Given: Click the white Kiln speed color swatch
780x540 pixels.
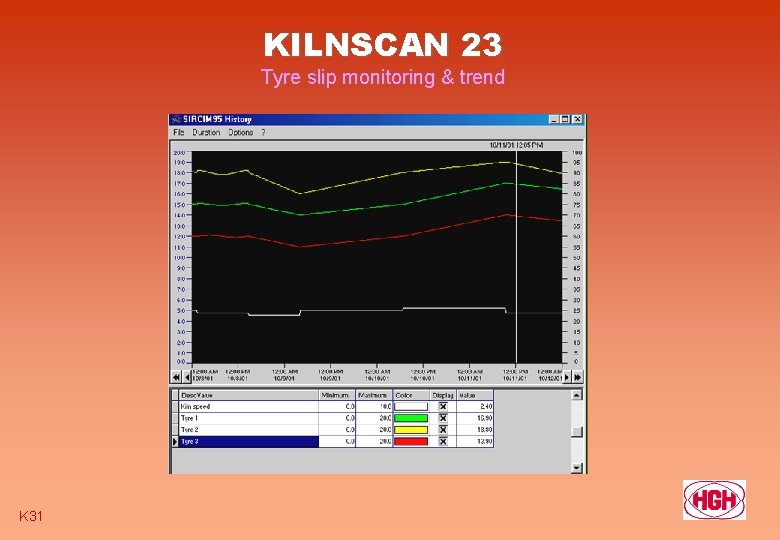Looking at the screenshot, I should (x=411, y=406).
